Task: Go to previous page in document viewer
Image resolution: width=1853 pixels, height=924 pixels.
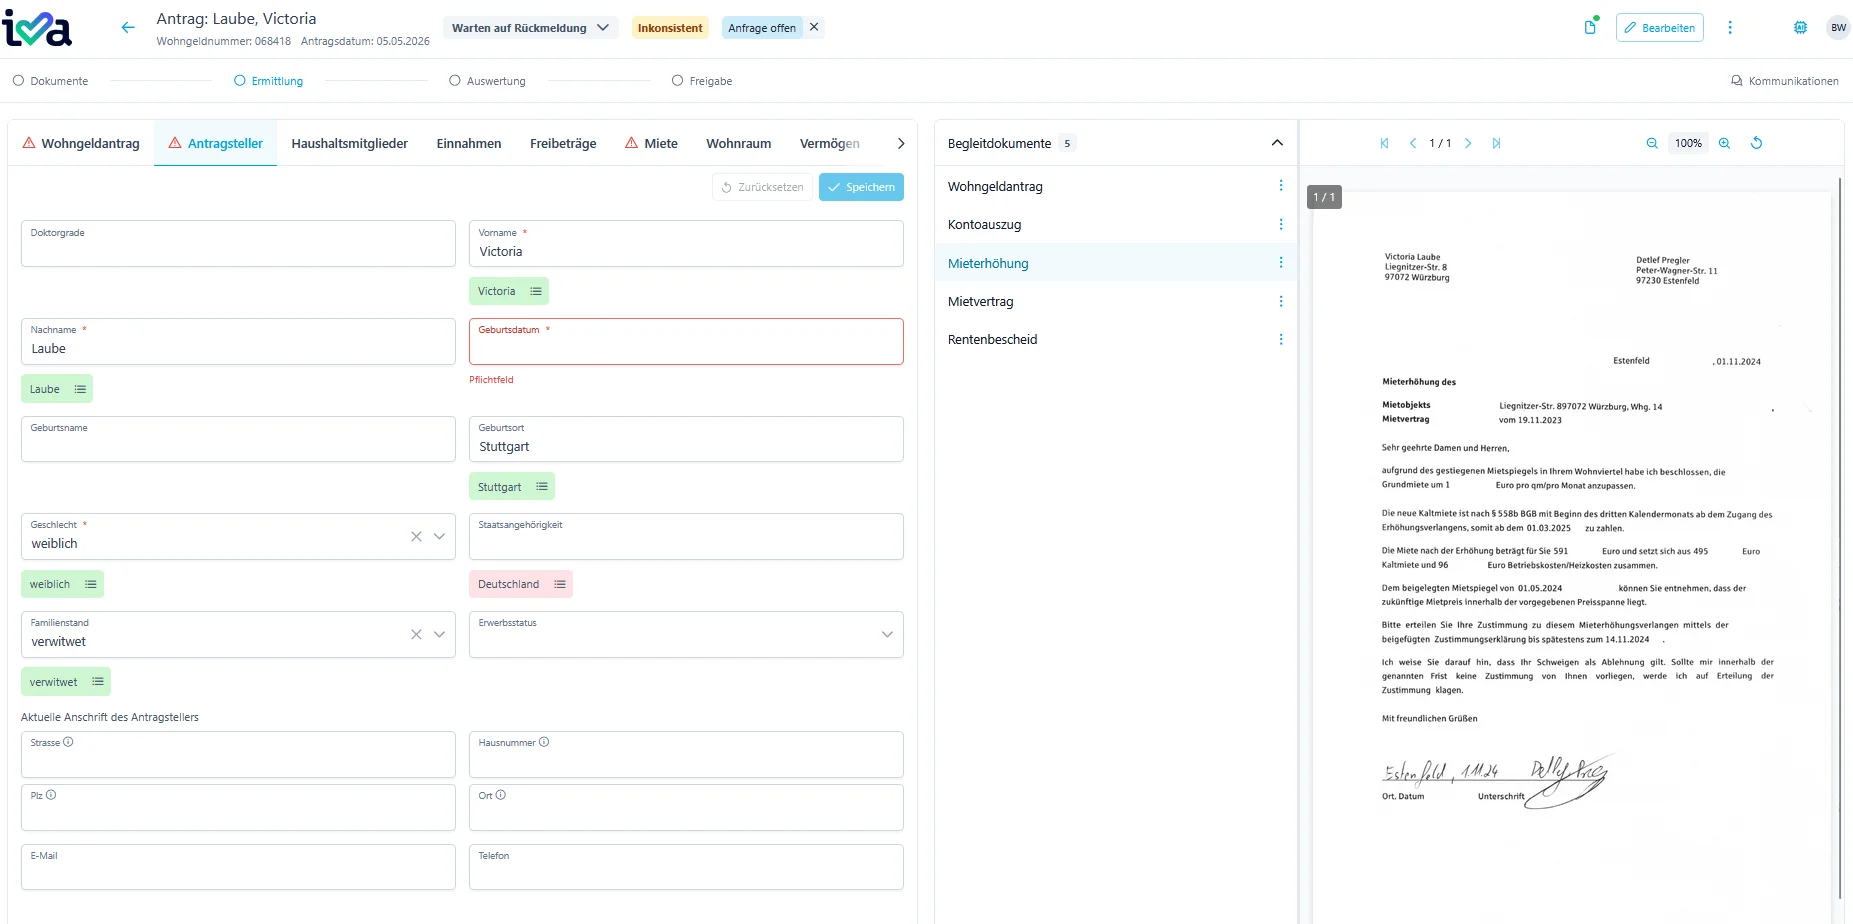Action: [x=1413, y=143]
